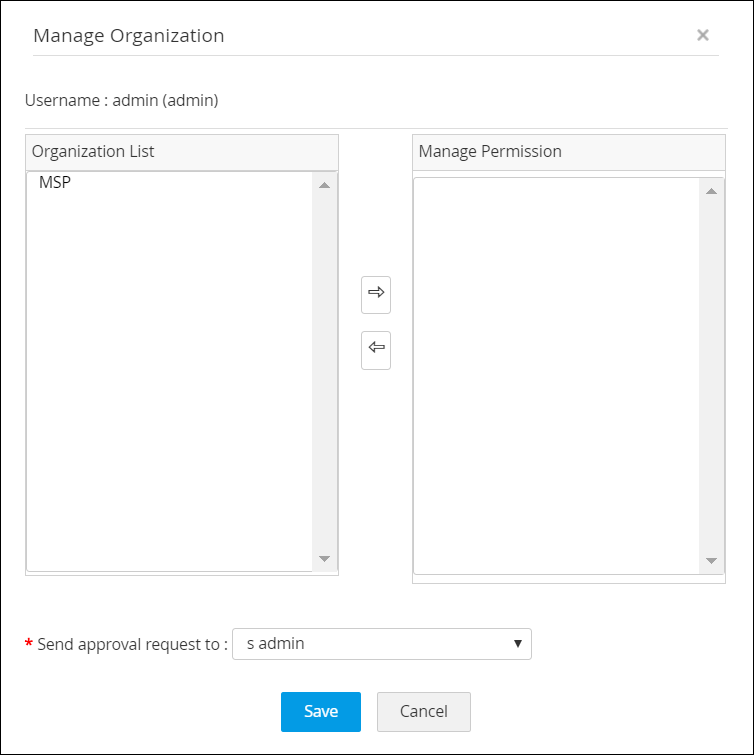Open the 's admin' approver combo box
The height and width of the screenshot is (755, 754).
[381, 644]
